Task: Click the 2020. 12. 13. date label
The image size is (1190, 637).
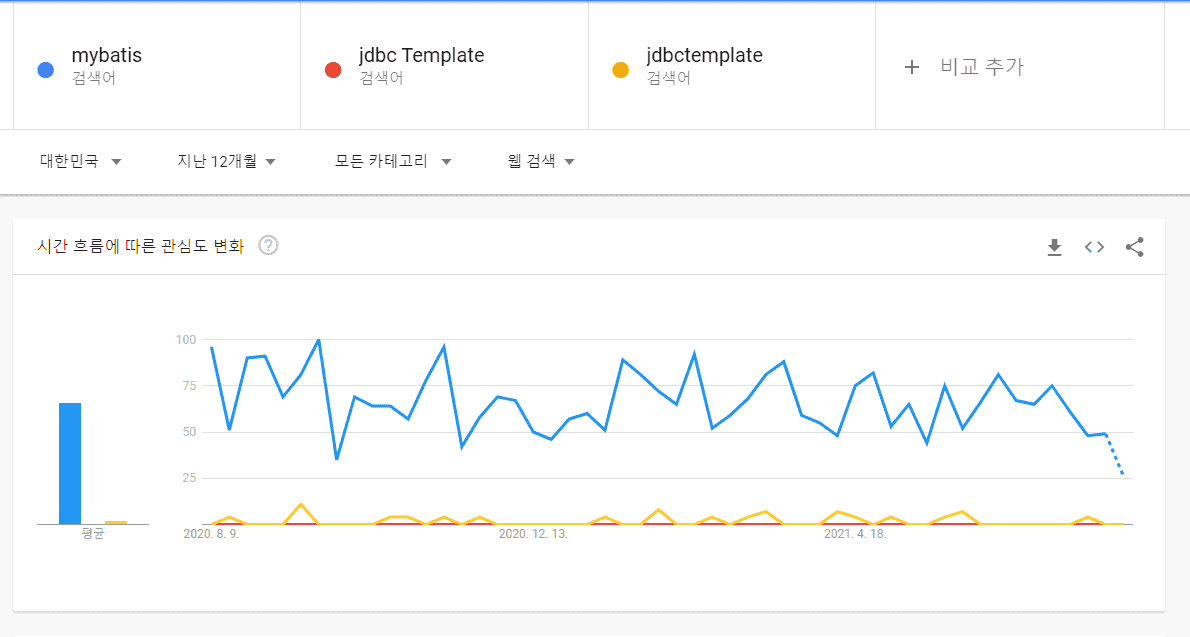Action: [533, 535]
